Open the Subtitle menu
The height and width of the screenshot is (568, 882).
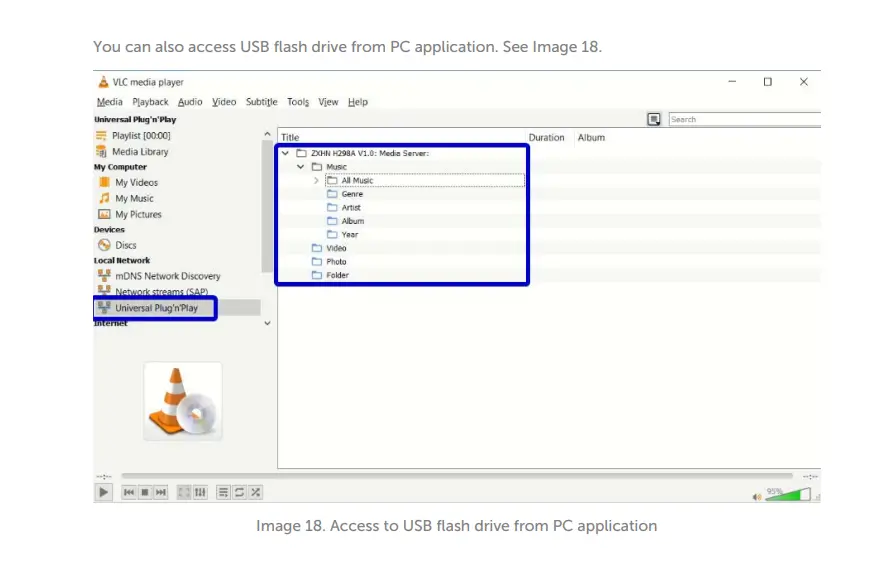pos(262,102)
